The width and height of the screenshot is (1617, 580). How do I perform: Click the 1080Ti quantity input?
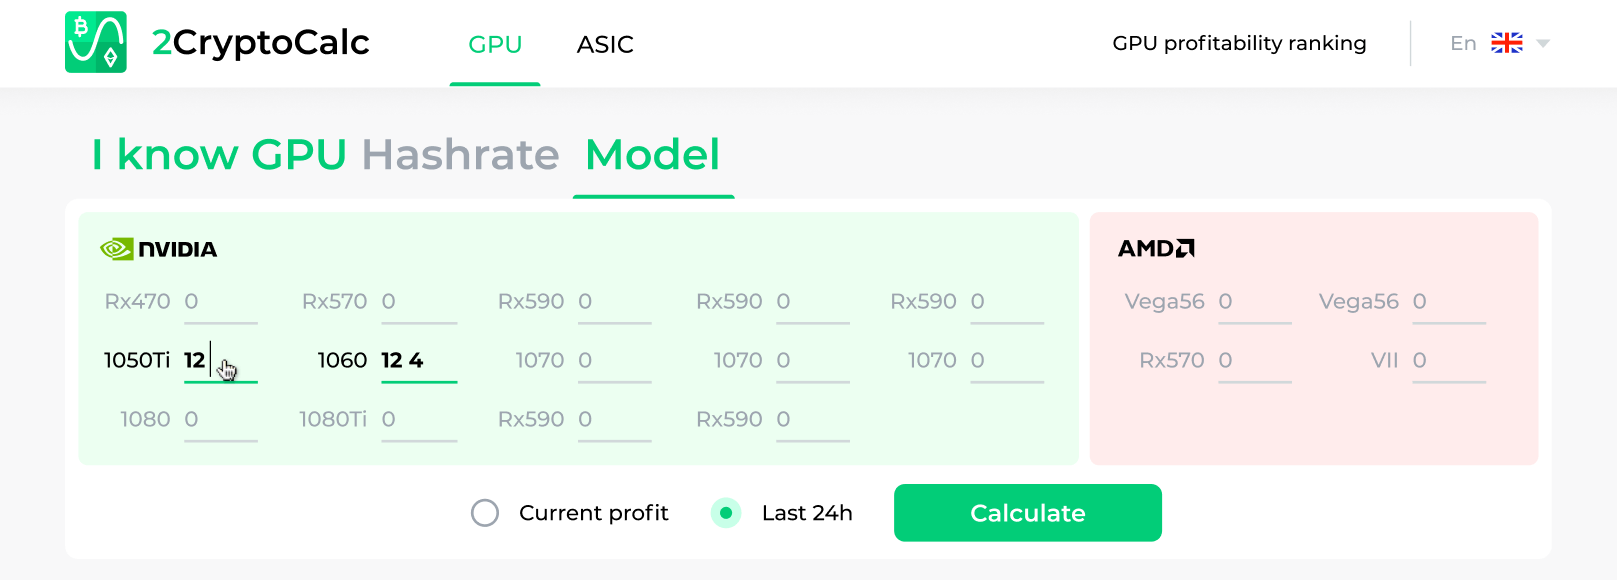(418, 419)
